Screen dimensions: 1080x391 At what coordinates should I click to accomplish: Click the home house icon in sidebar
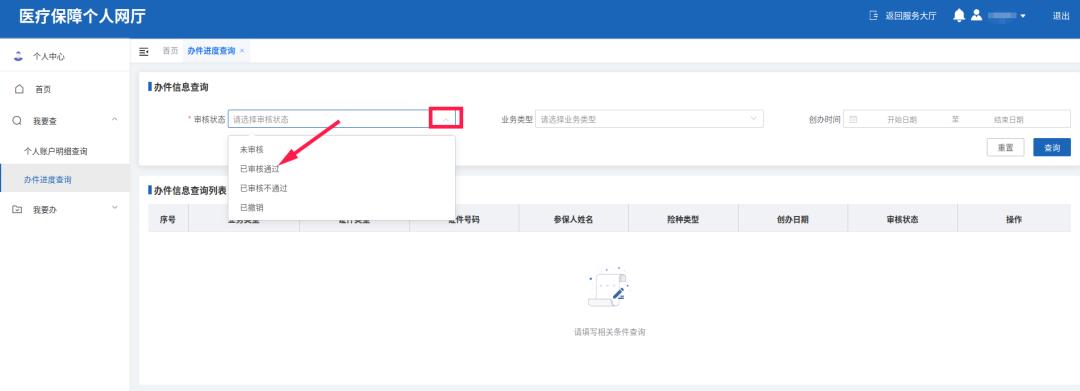click(19, 89)
